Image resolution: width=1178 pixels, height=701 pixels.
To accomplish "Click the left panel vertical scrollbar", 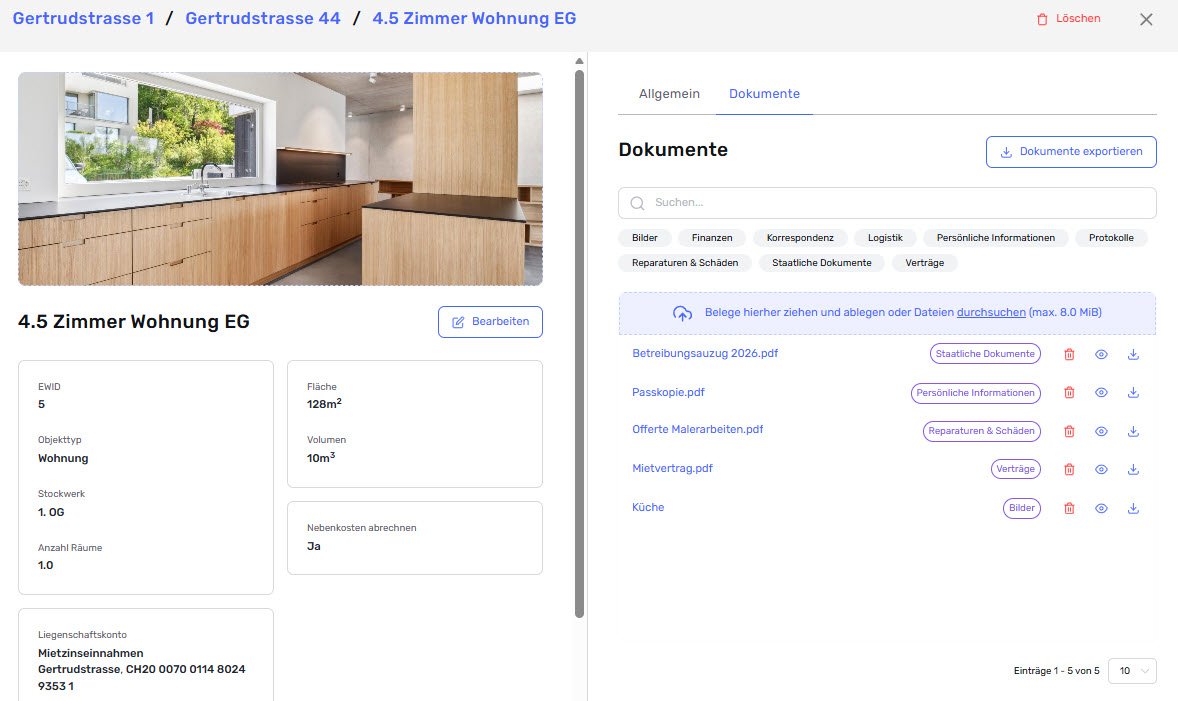I will (579, 343).
